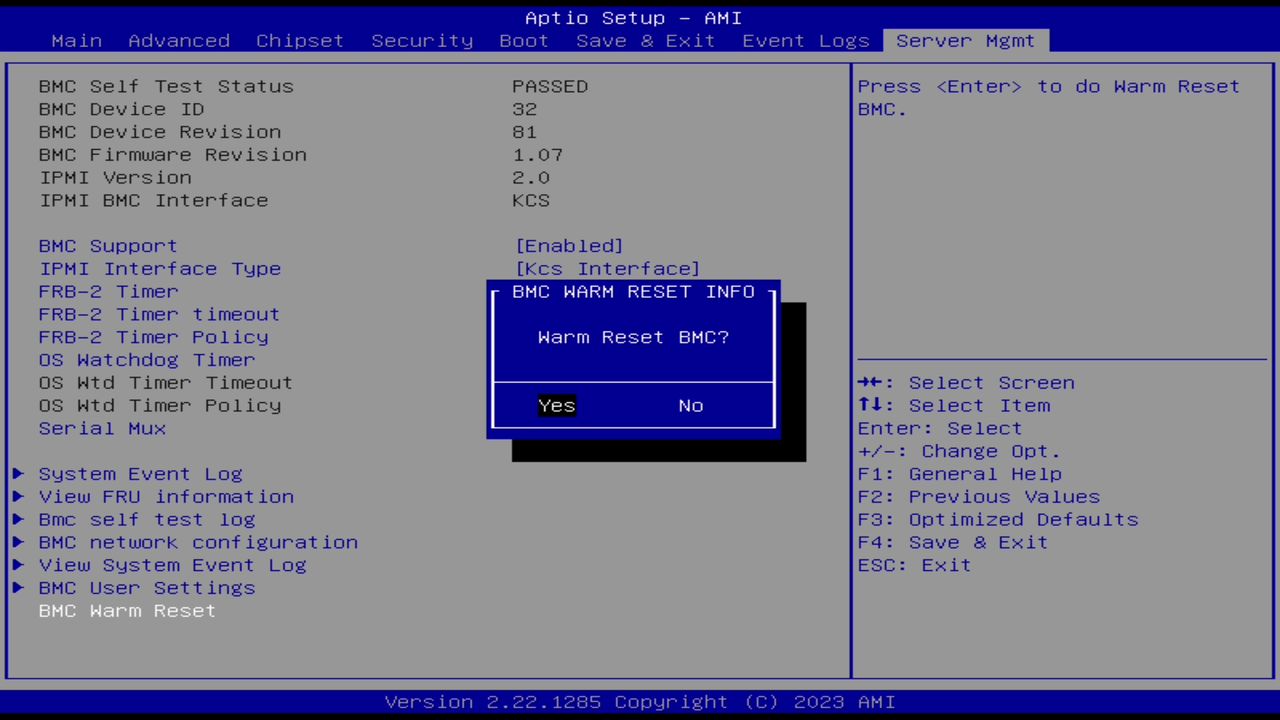Screen dimensions: 1280x720
Task: Expand the Bmc self test log arrow
Action: 18,520
